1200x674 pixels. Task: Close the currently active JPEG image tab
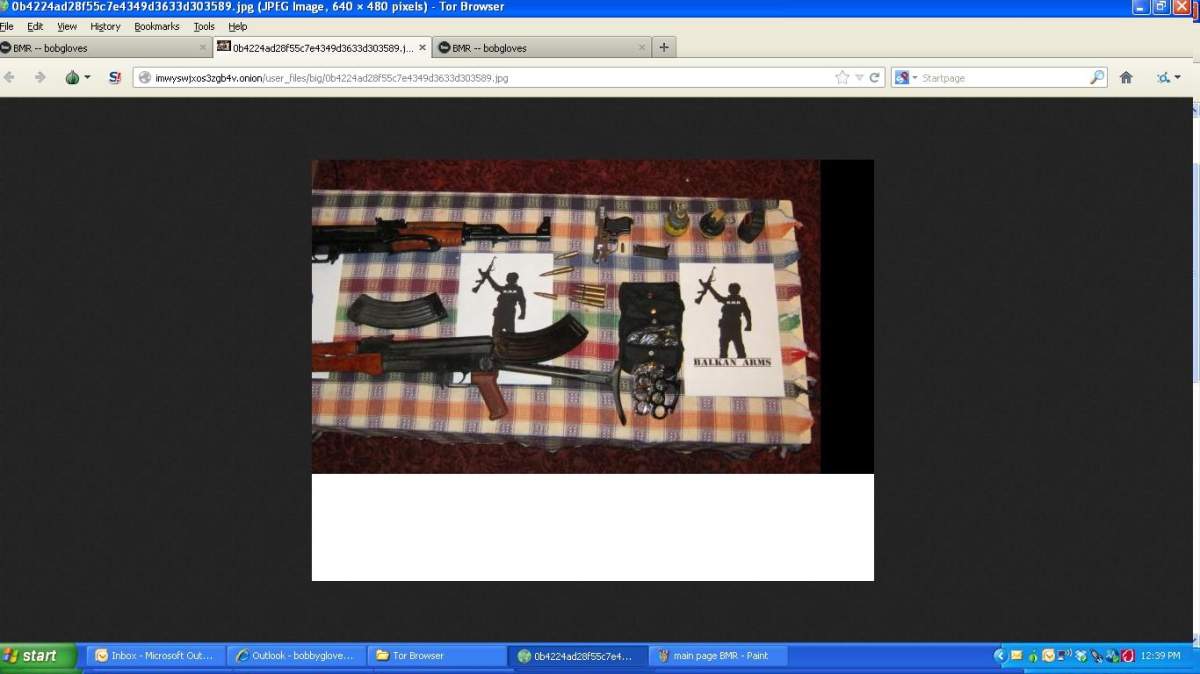click(422, 47)
